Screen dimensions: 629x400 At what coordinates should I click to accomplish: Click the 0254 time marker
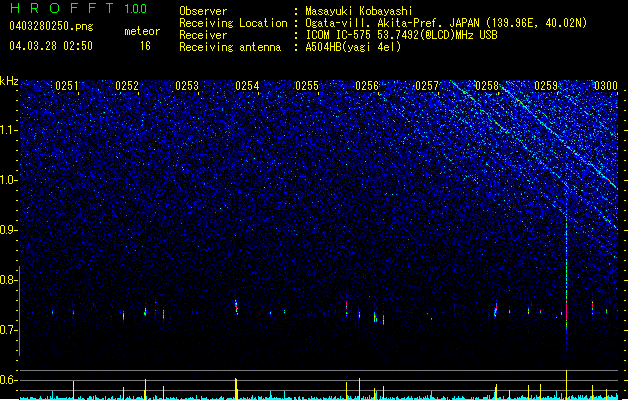[x=247, y=86]
